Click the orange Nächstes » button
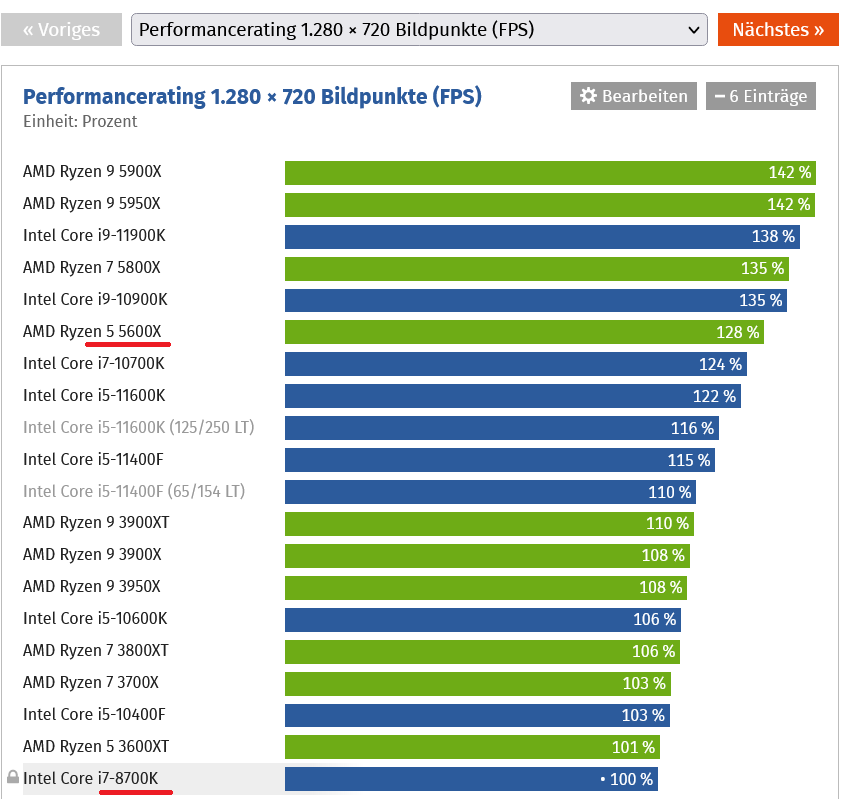This screenshot has width=844, height=800. (778, 29)
